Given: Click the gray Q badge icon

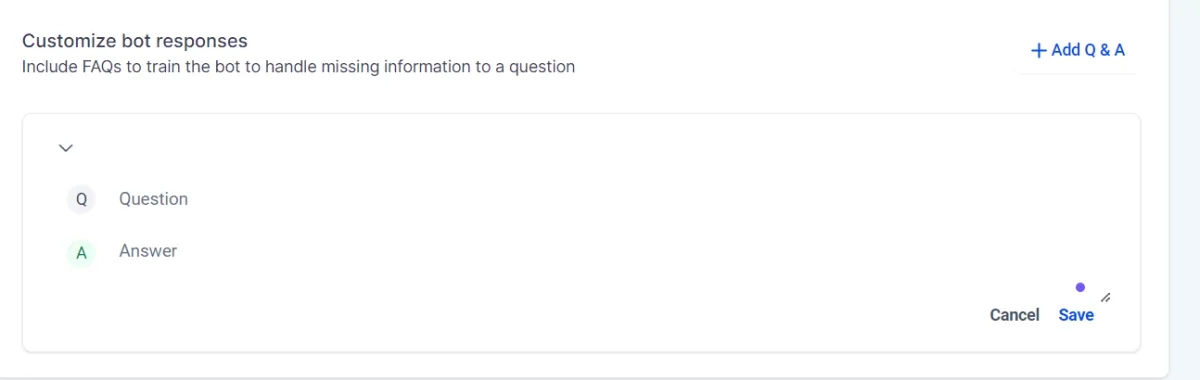Looking at the screenshot, I should tap(82, 200).
